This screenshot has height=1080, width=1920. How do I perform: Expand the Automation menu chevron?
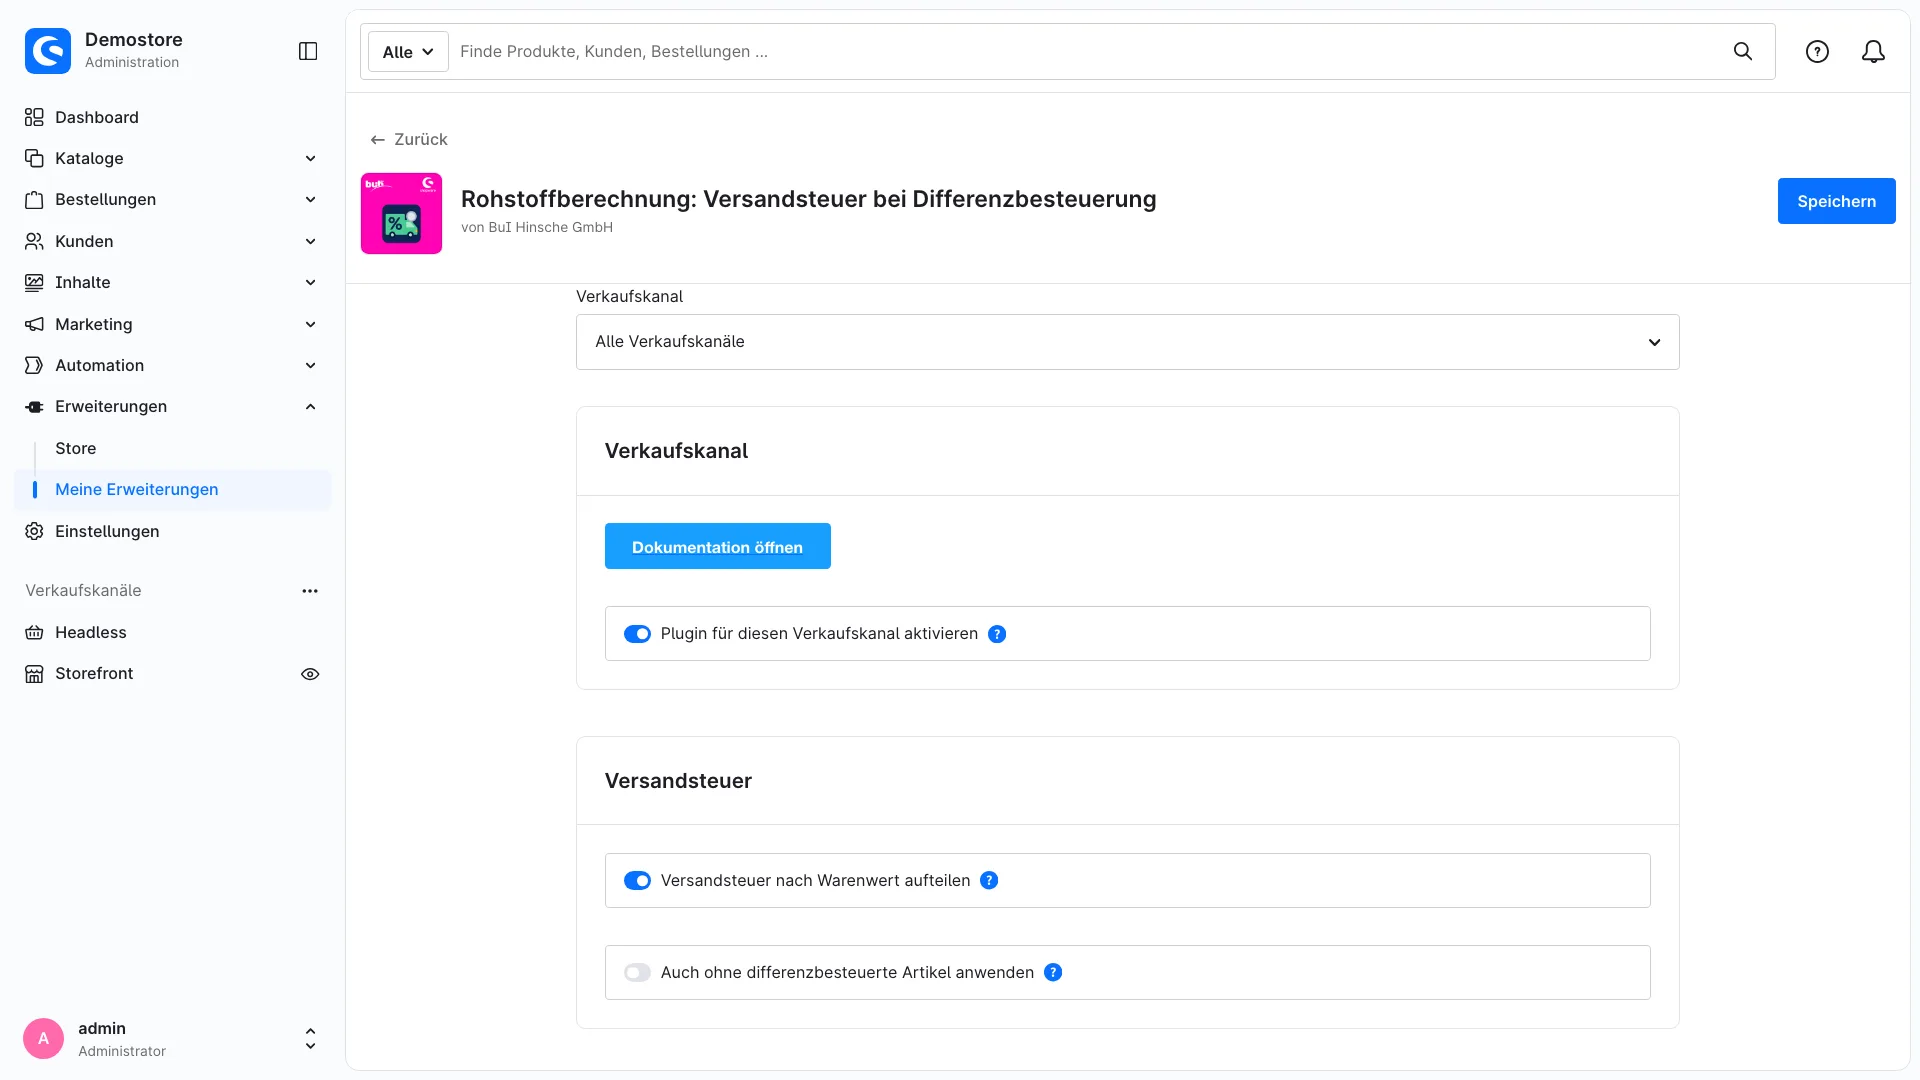pyautogui.click(x=310, y=365)
